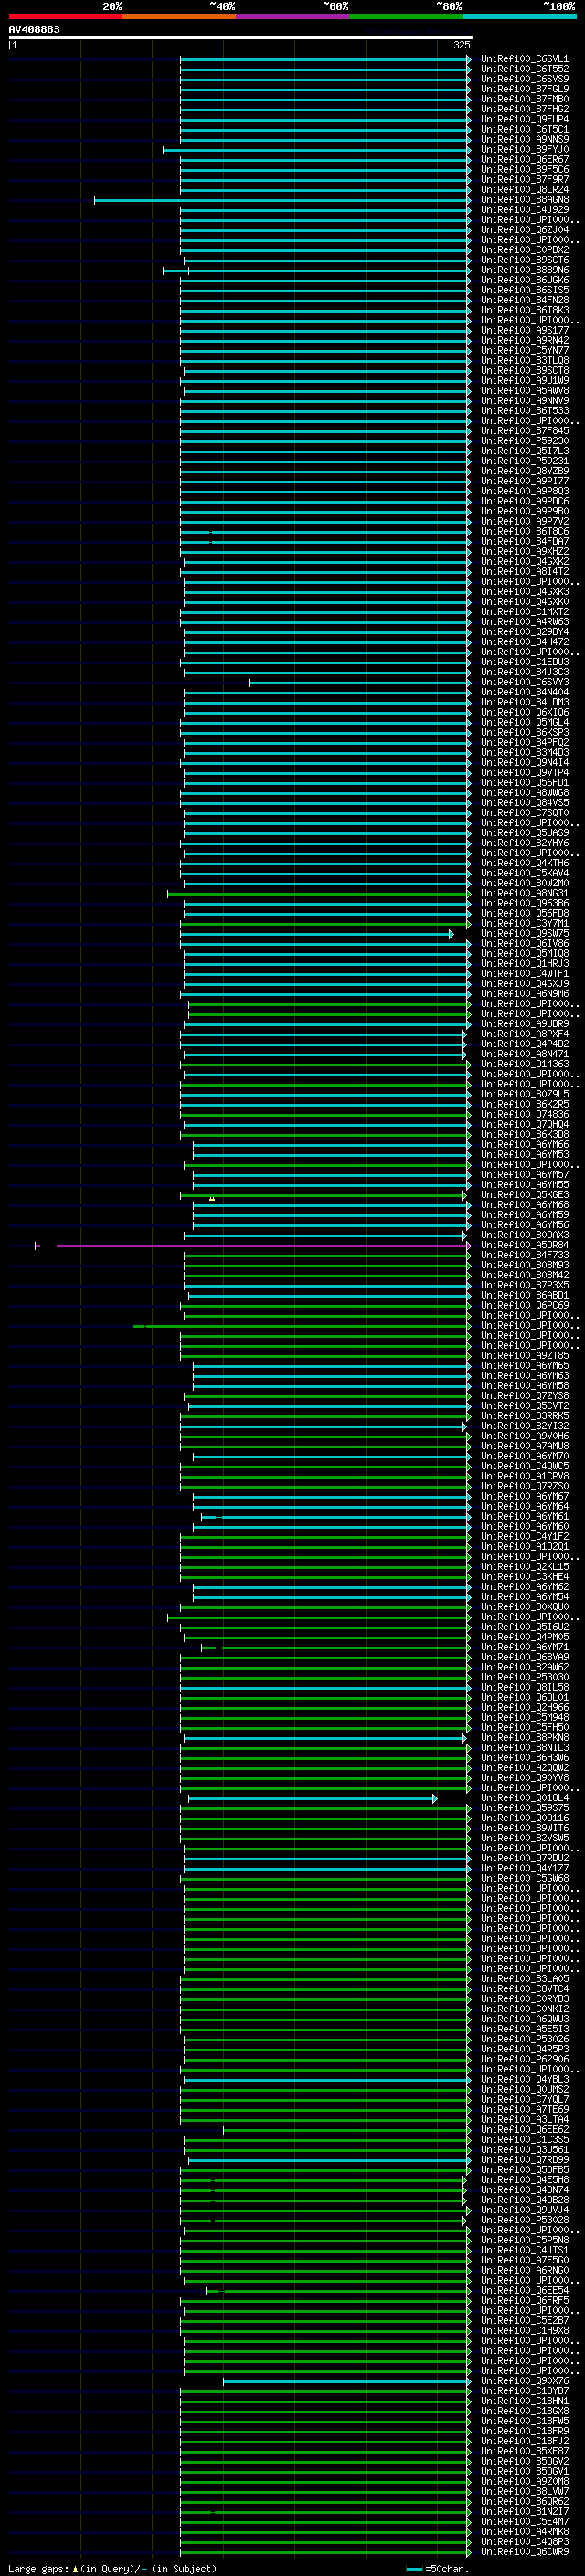Select the UniRef100_Q5CVT2 label

[524, 1406]
